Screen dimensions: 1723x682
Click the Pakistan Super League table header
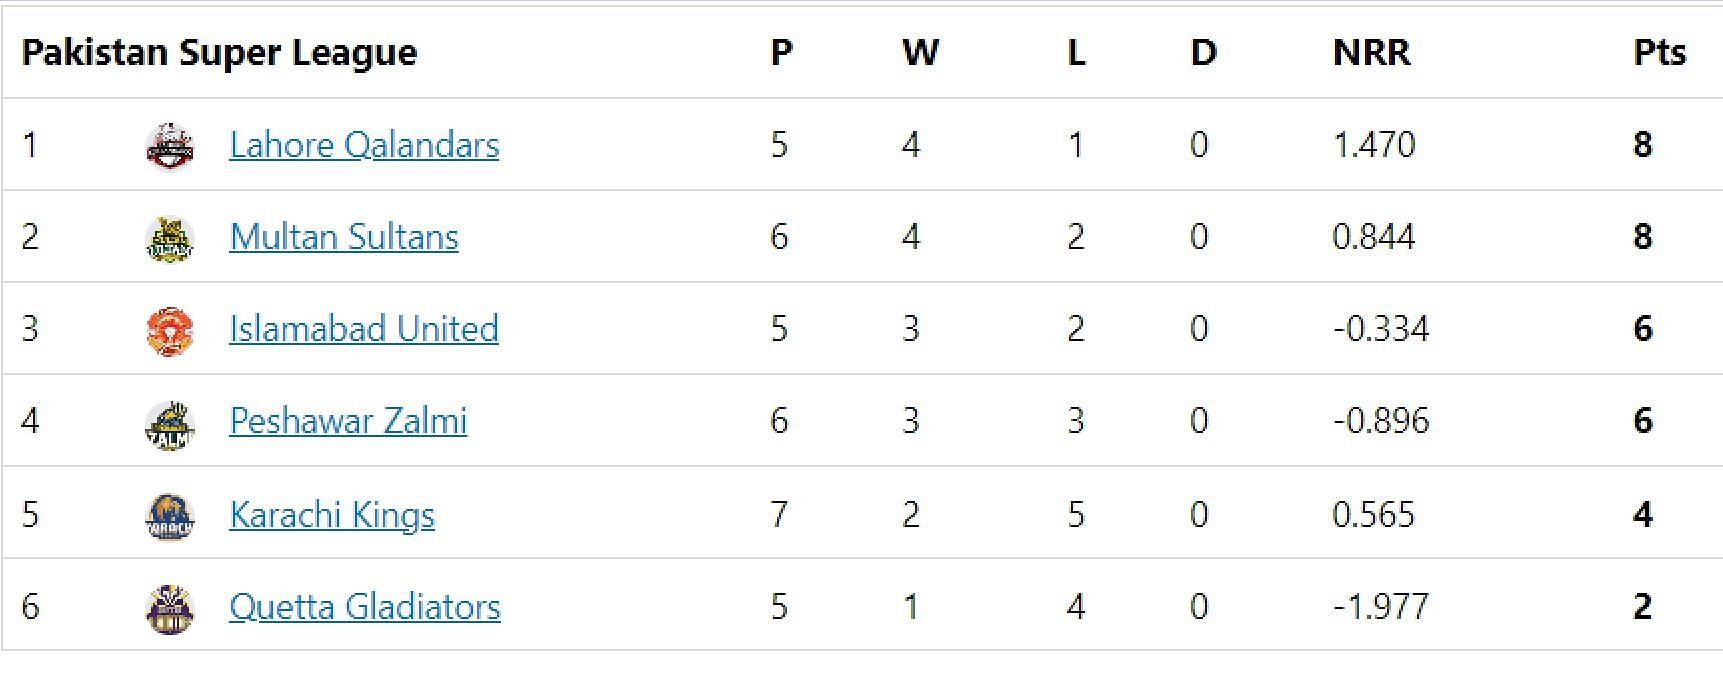(219, 52)
